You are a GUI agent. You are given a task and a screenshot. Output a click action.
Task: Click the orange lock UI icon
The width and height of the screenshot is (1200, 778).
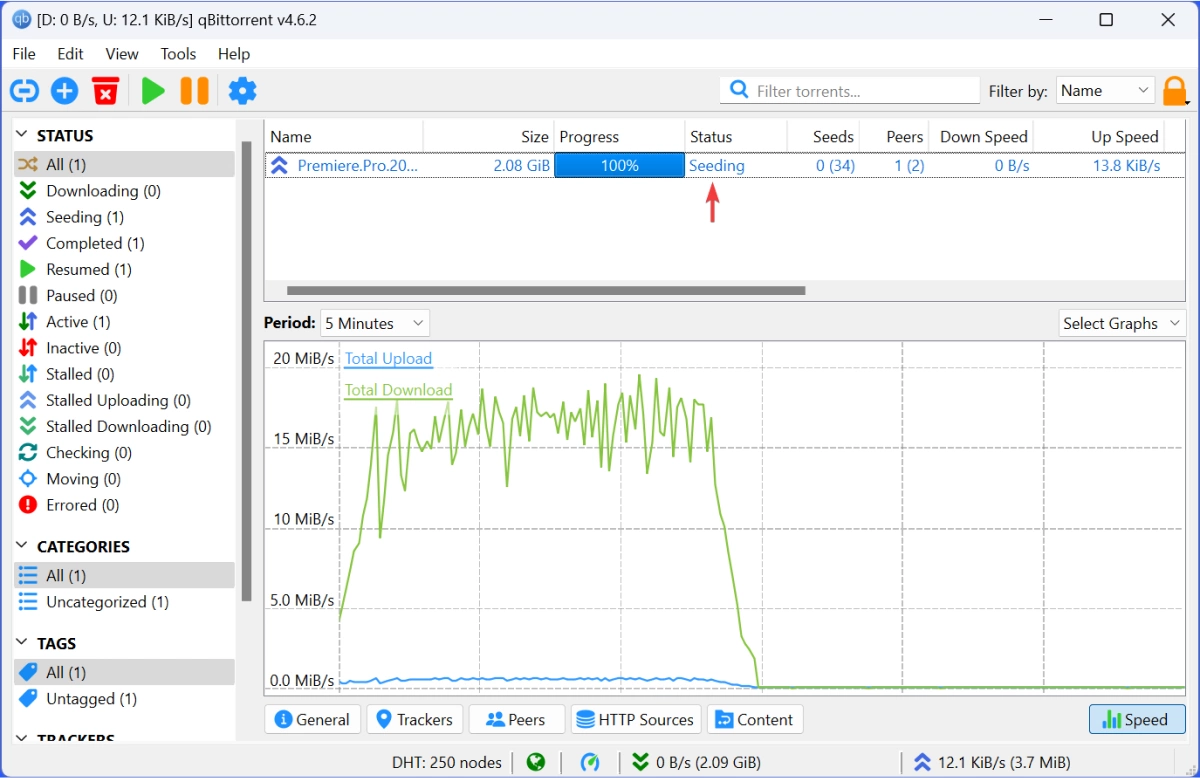point(1175,91)
